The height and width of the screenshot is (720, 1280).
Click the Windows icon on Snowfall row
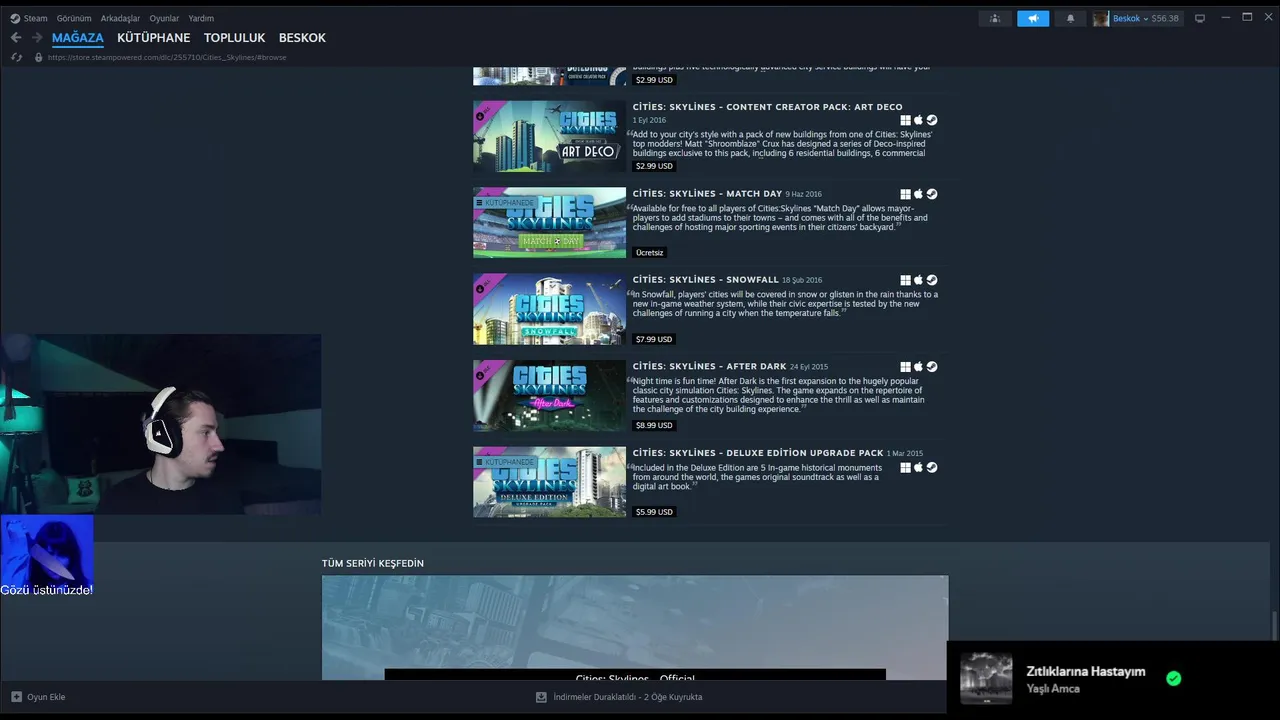[x=905, y=280]
